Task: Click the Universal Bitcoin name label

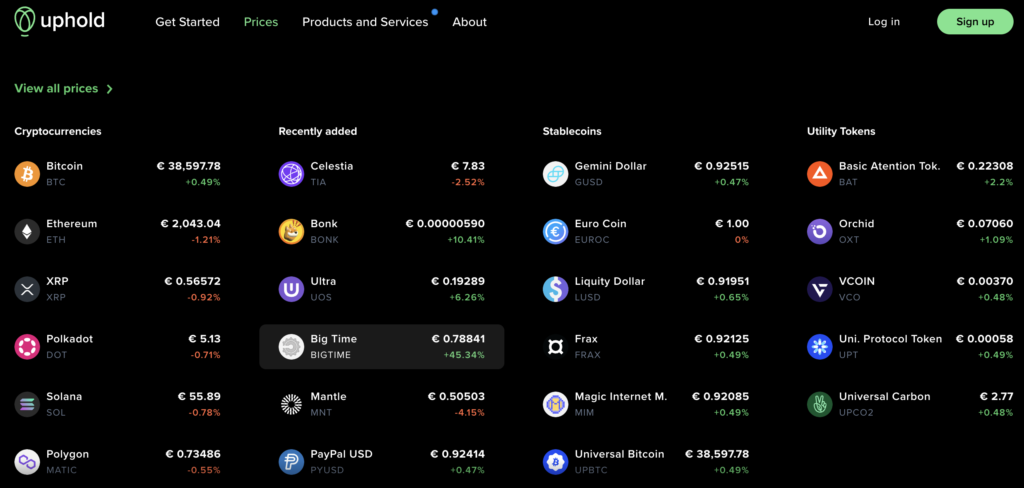Action: [620, 454]
